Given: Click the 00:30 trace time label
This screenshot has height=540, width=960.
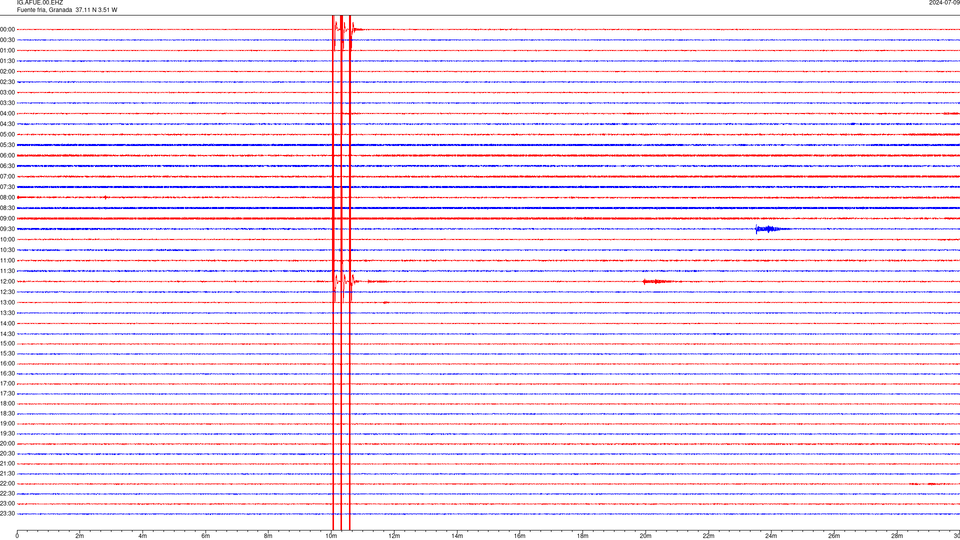Looking at the screenshot, I should pos(7,40).
